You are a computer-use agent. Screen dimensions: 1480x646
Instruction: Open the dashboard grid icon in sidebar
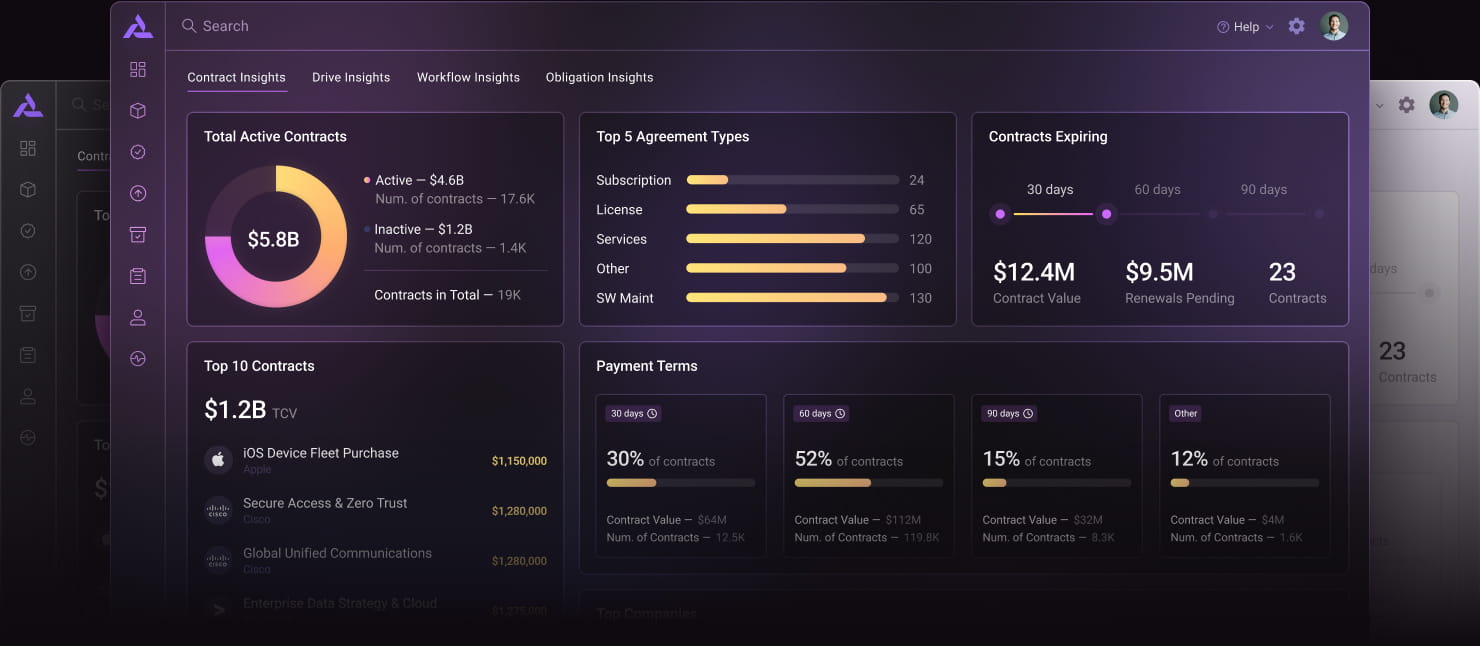[x=138, y=69]
